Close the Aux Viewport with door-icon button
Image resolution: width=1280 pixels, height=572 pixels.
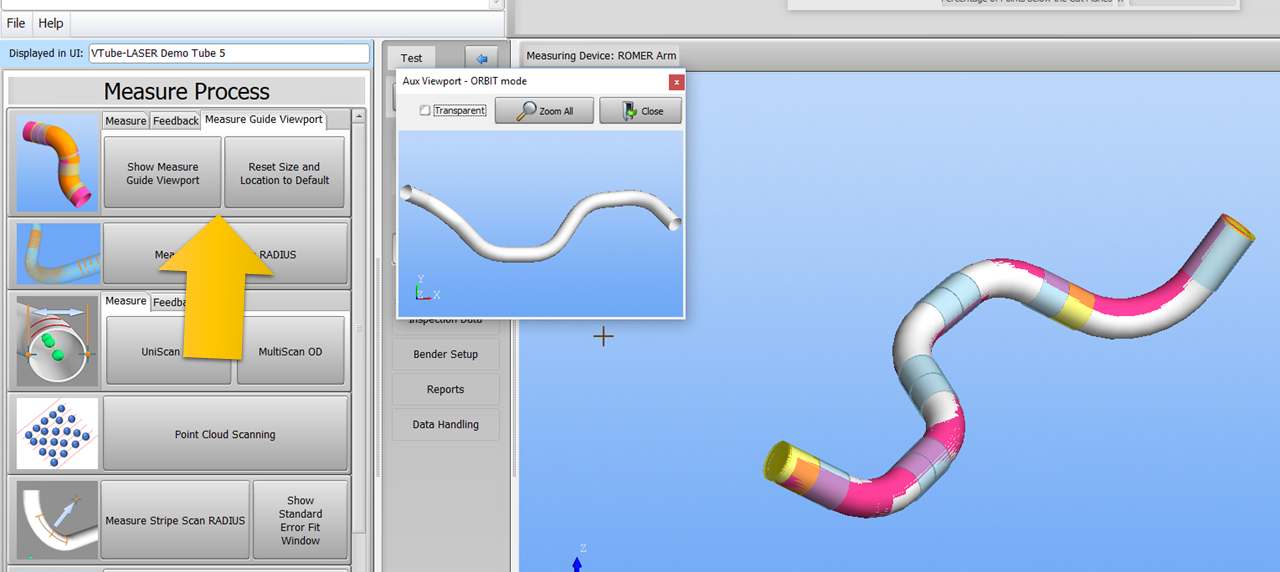(x=640, y=111)
